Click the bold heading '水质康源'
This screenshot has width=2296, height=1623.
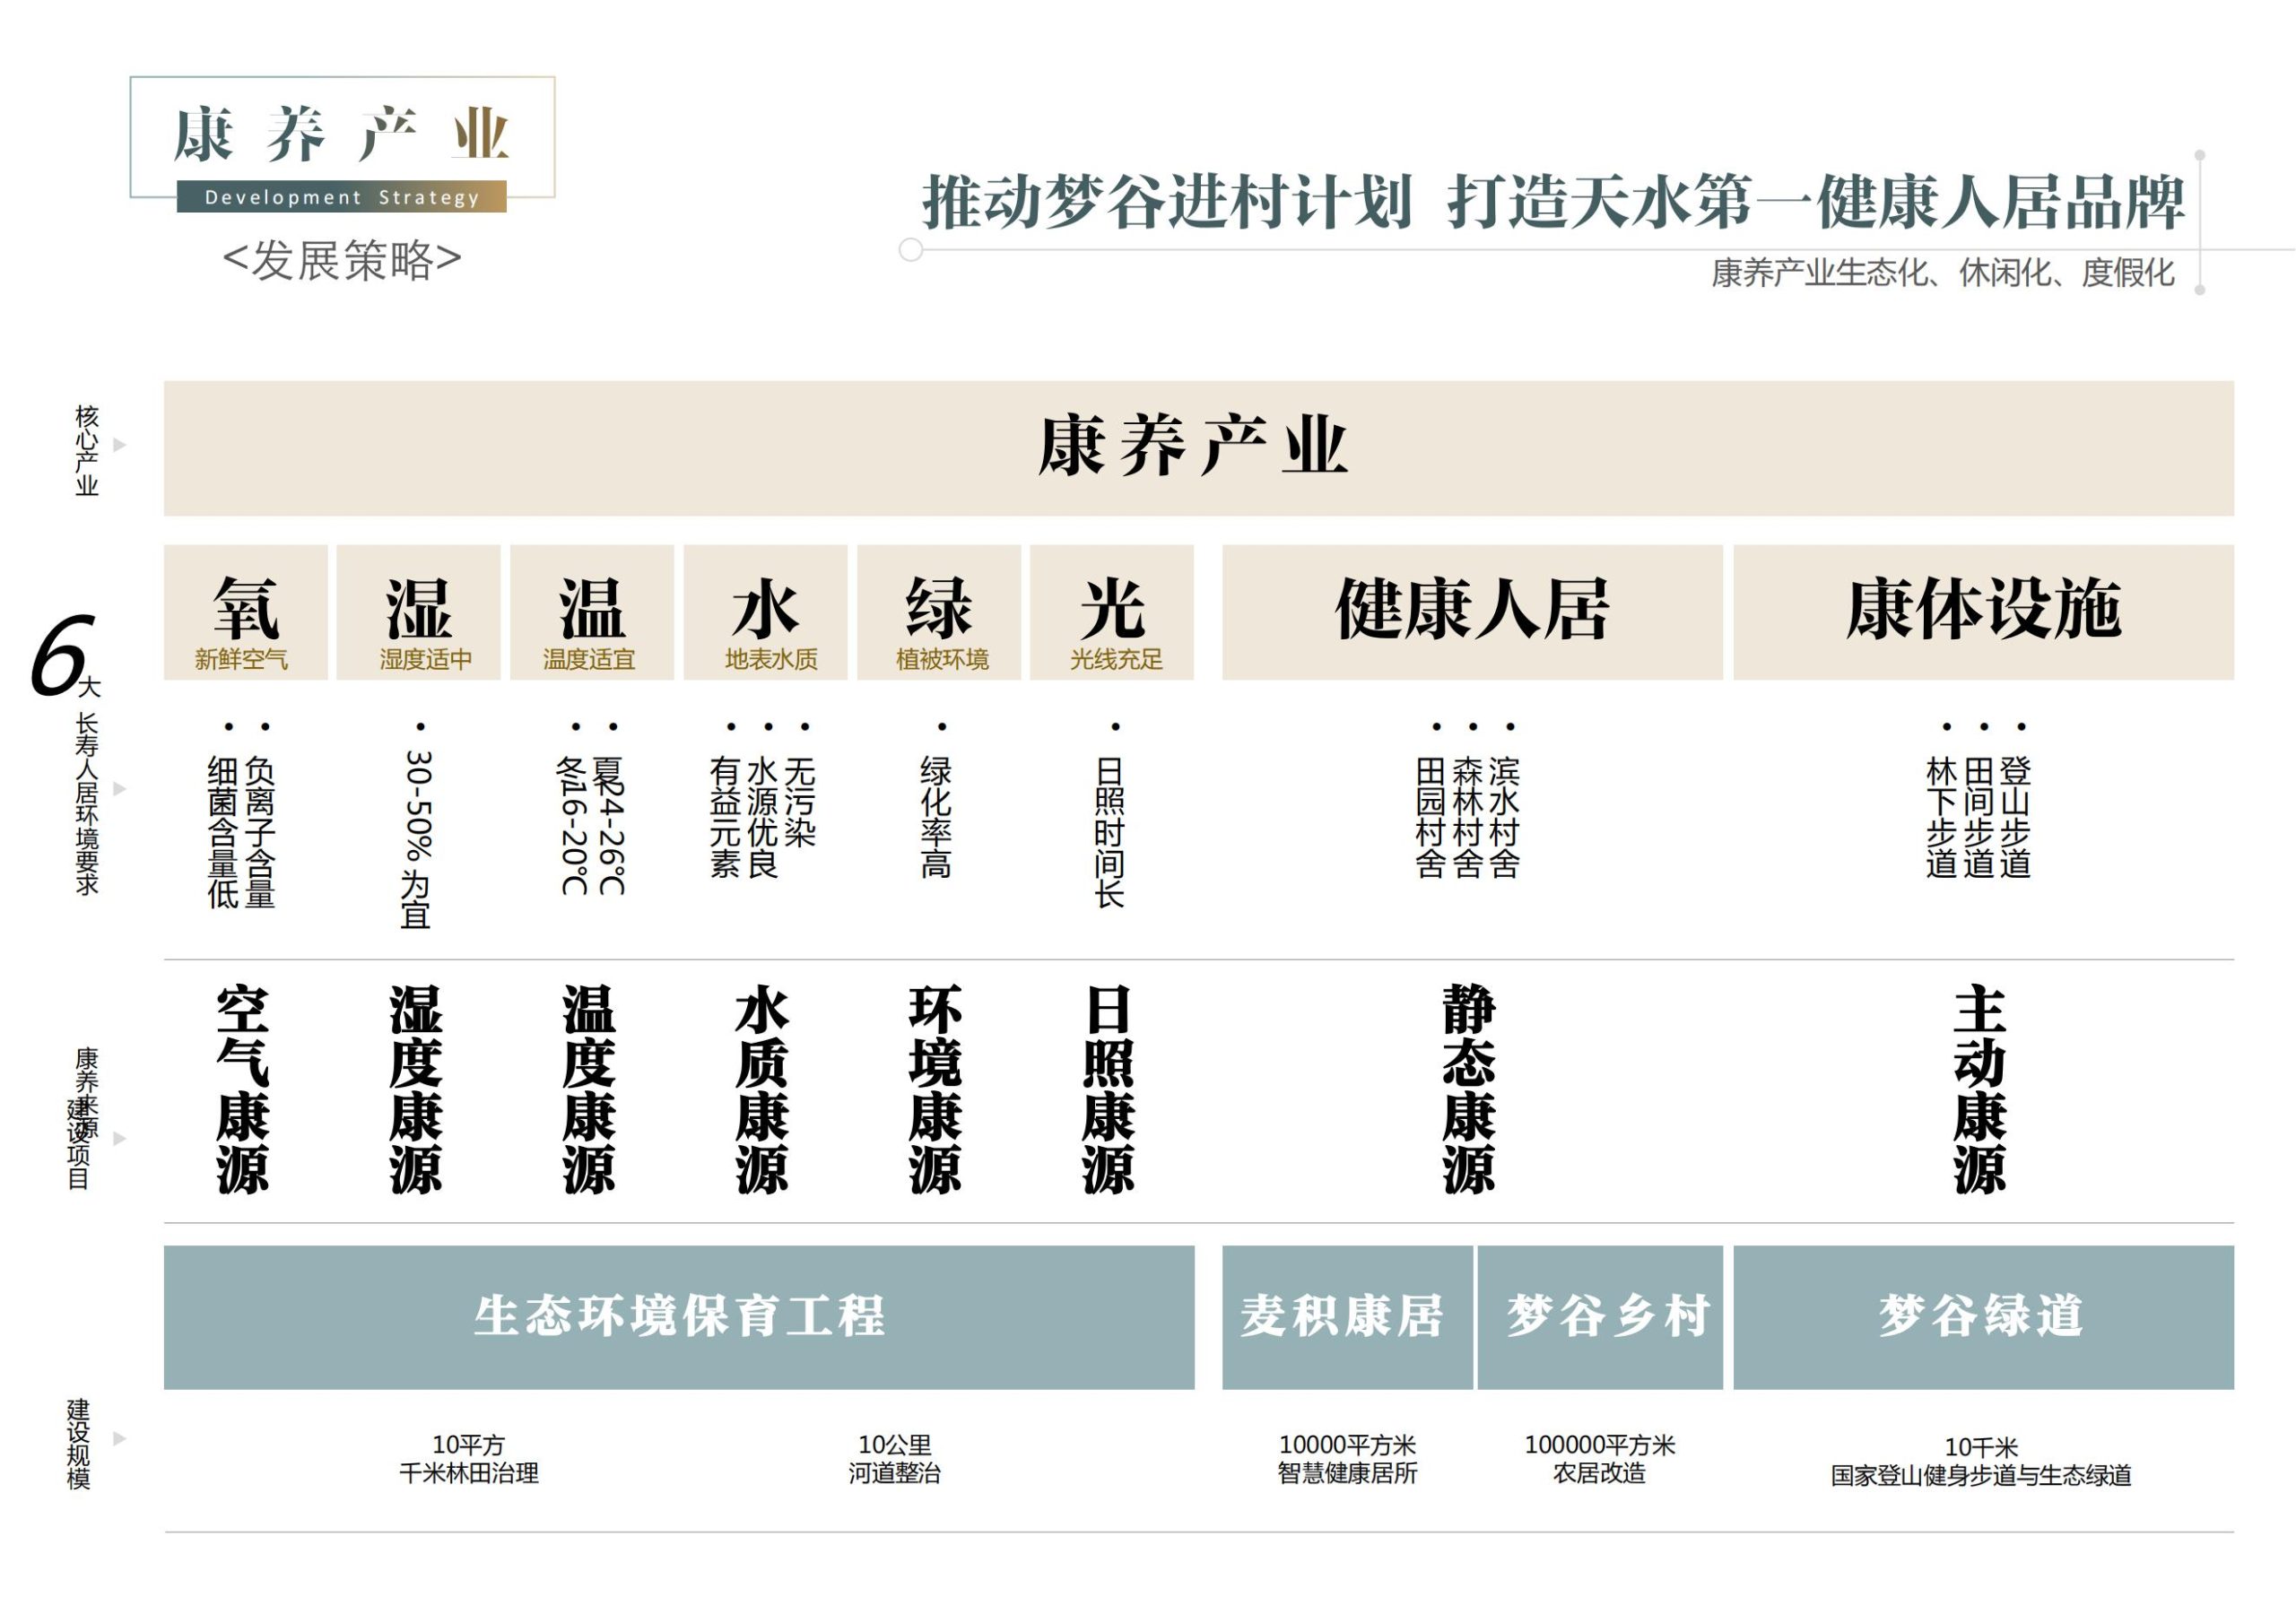(x=762, y=1090)
